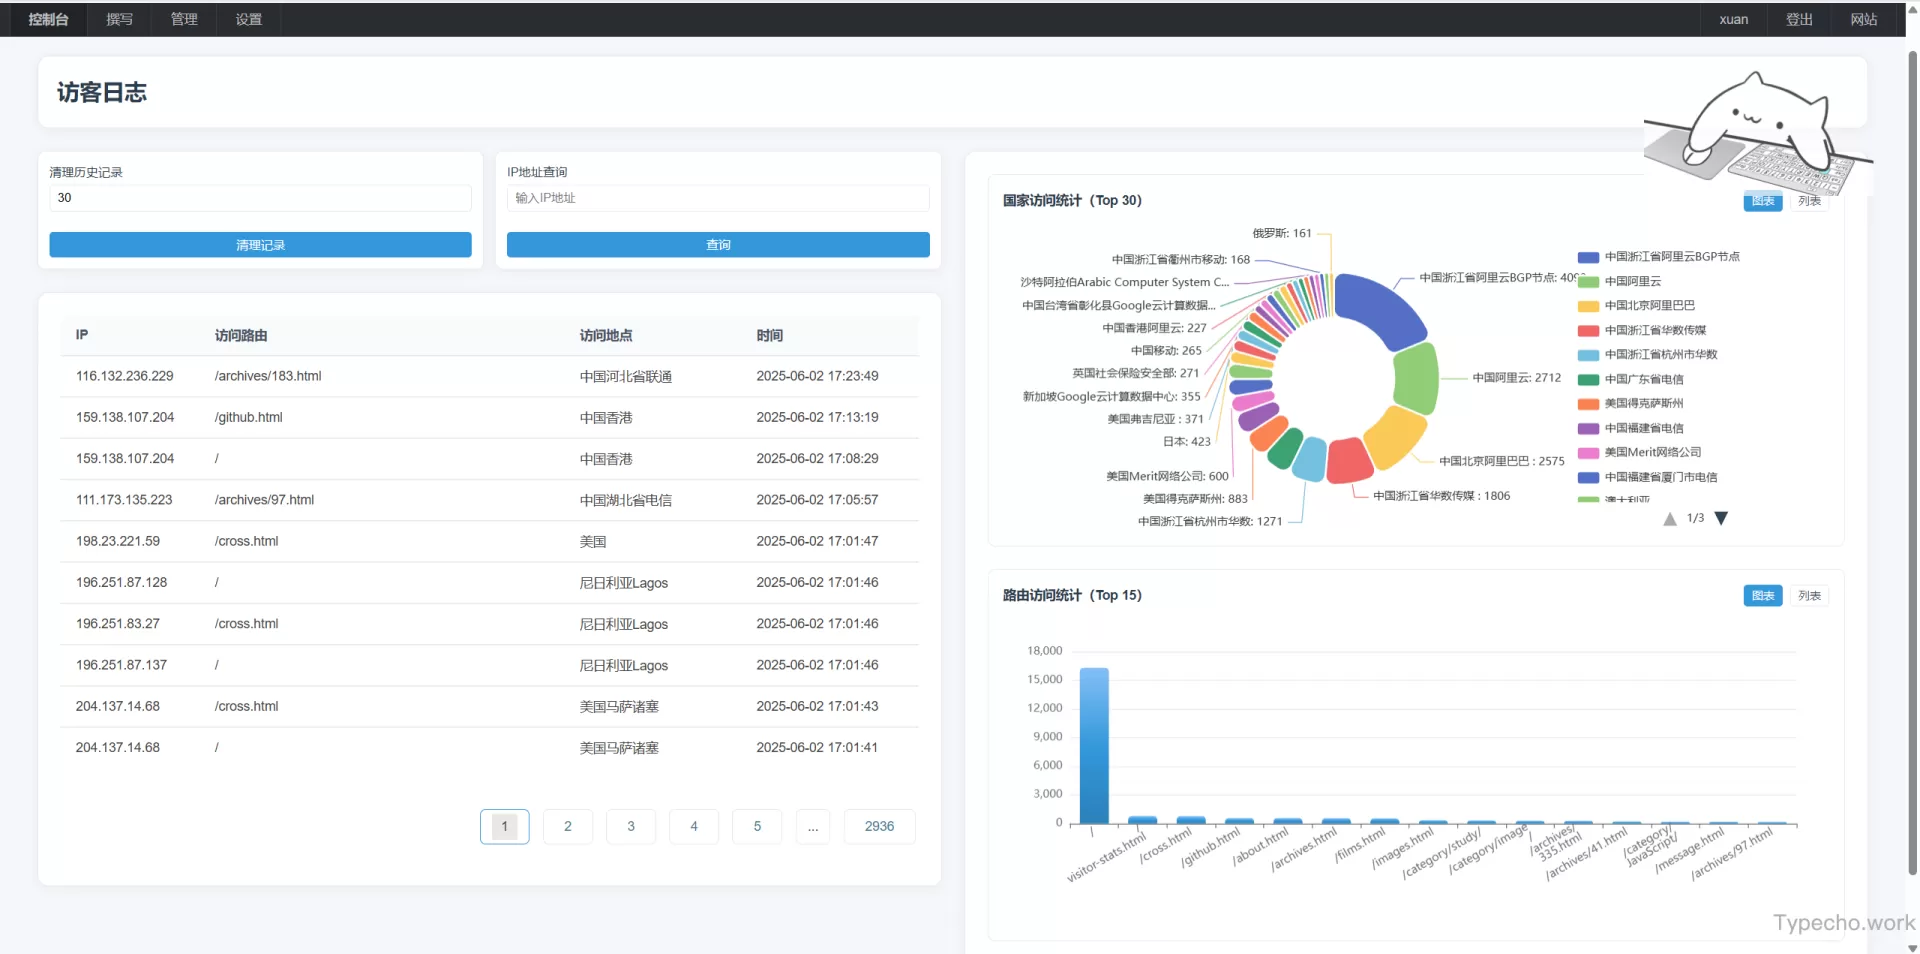Screen dimensions: 1920x954
Task: Switch route statistics to 图表 view
Action: pos(1762,596)
